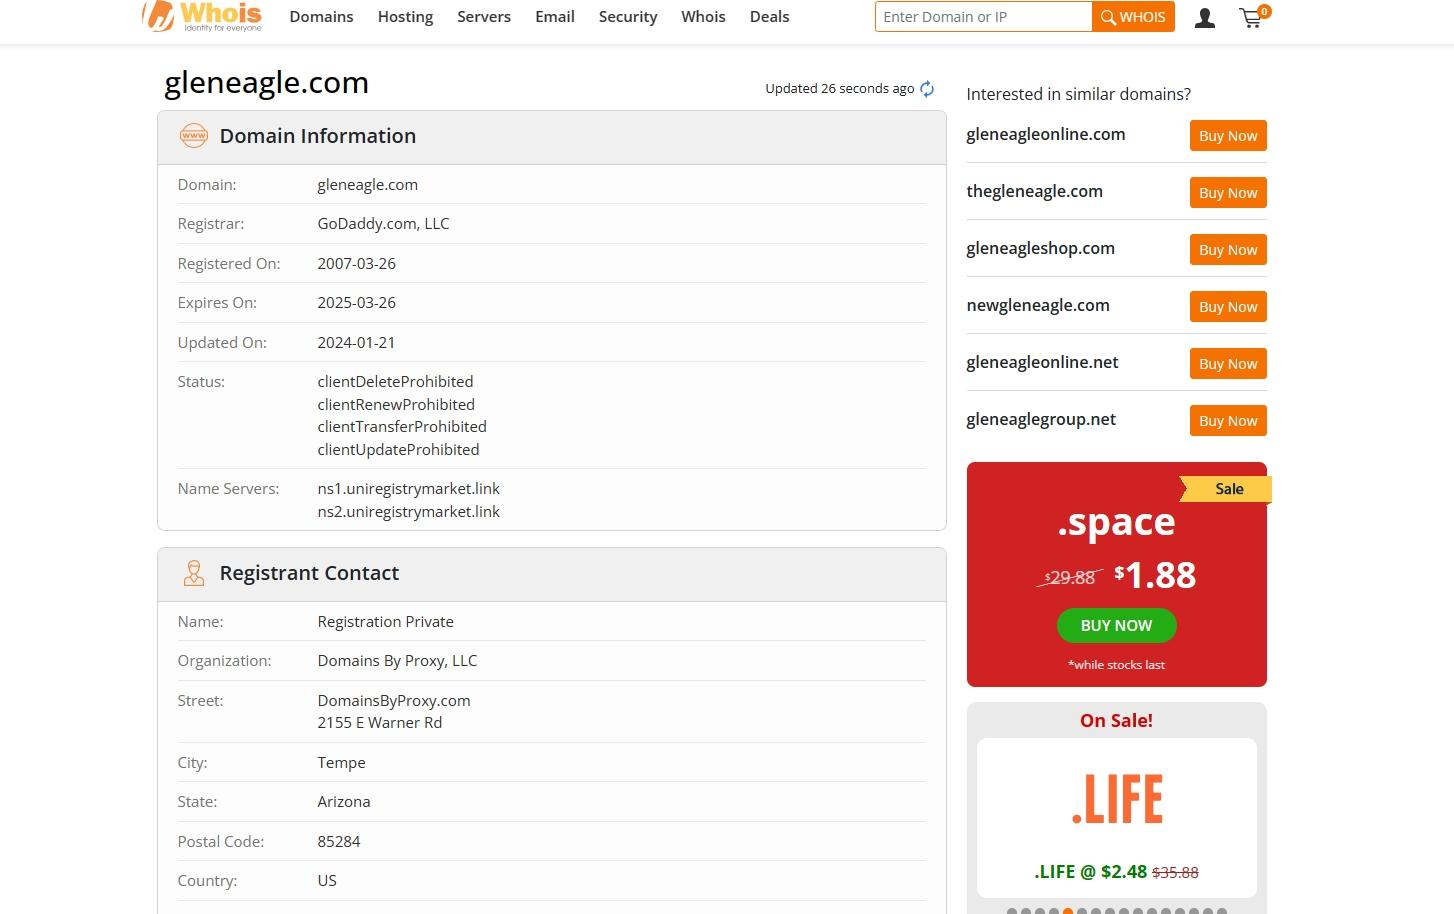Select the updated date 2024-01-21

(356, 343)
